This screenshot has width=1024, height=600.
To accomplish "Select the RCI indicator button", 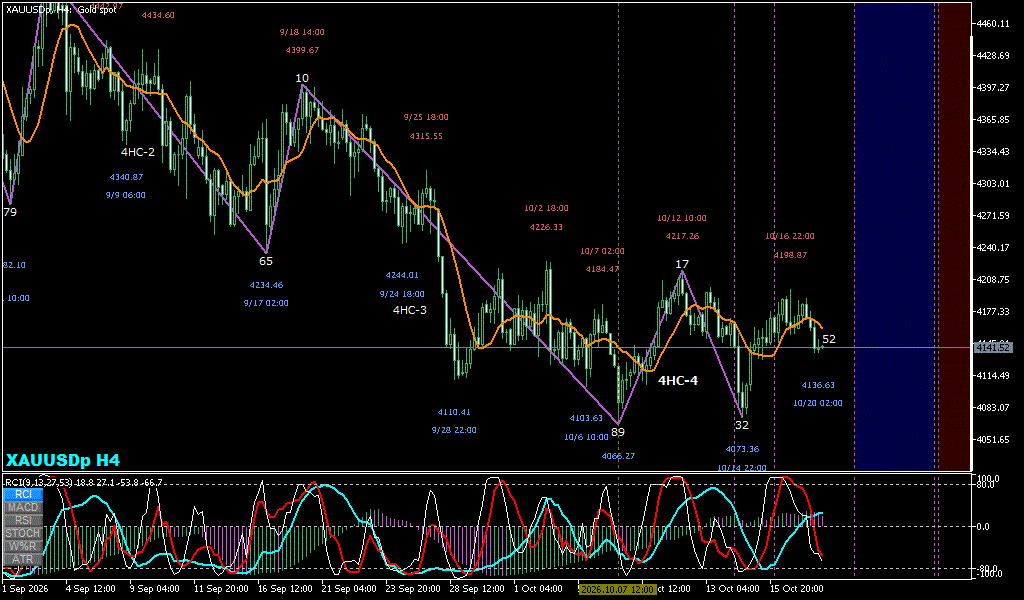I will [23, 494].
